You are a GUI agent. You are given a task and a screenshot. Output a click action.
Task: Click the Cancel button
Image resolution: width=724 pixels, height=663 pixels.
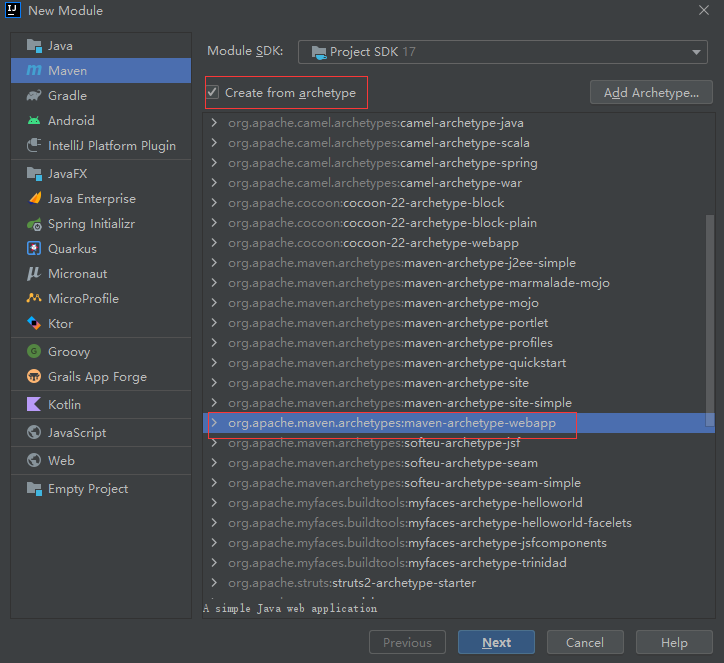(585, 642)
